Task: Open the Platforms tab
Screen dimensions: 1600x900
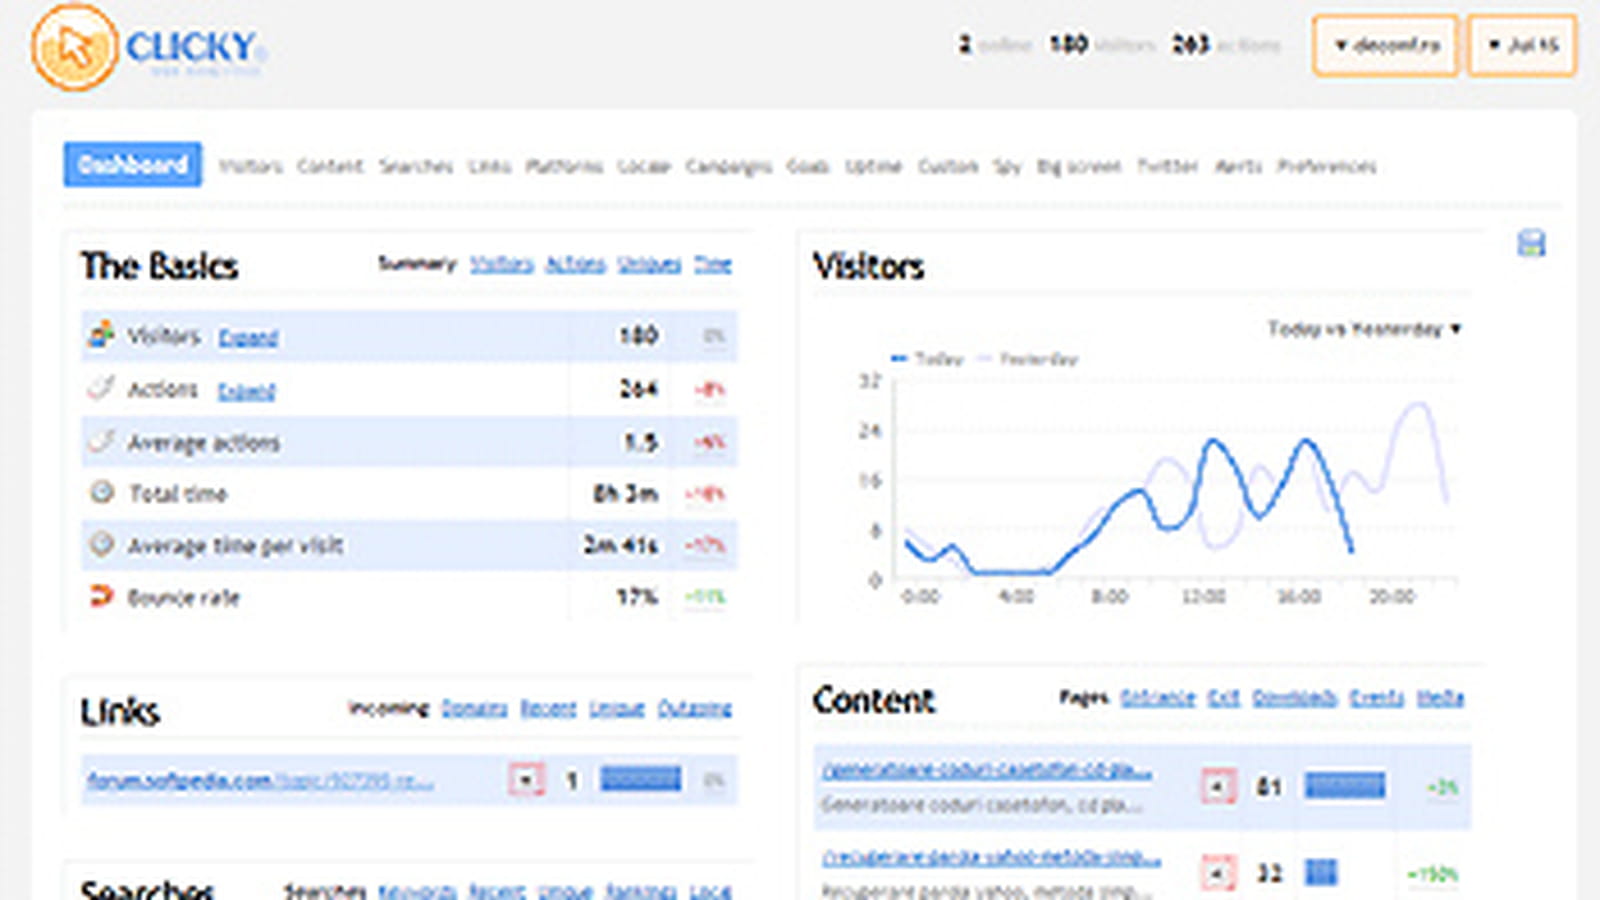Action: [564, 166]
